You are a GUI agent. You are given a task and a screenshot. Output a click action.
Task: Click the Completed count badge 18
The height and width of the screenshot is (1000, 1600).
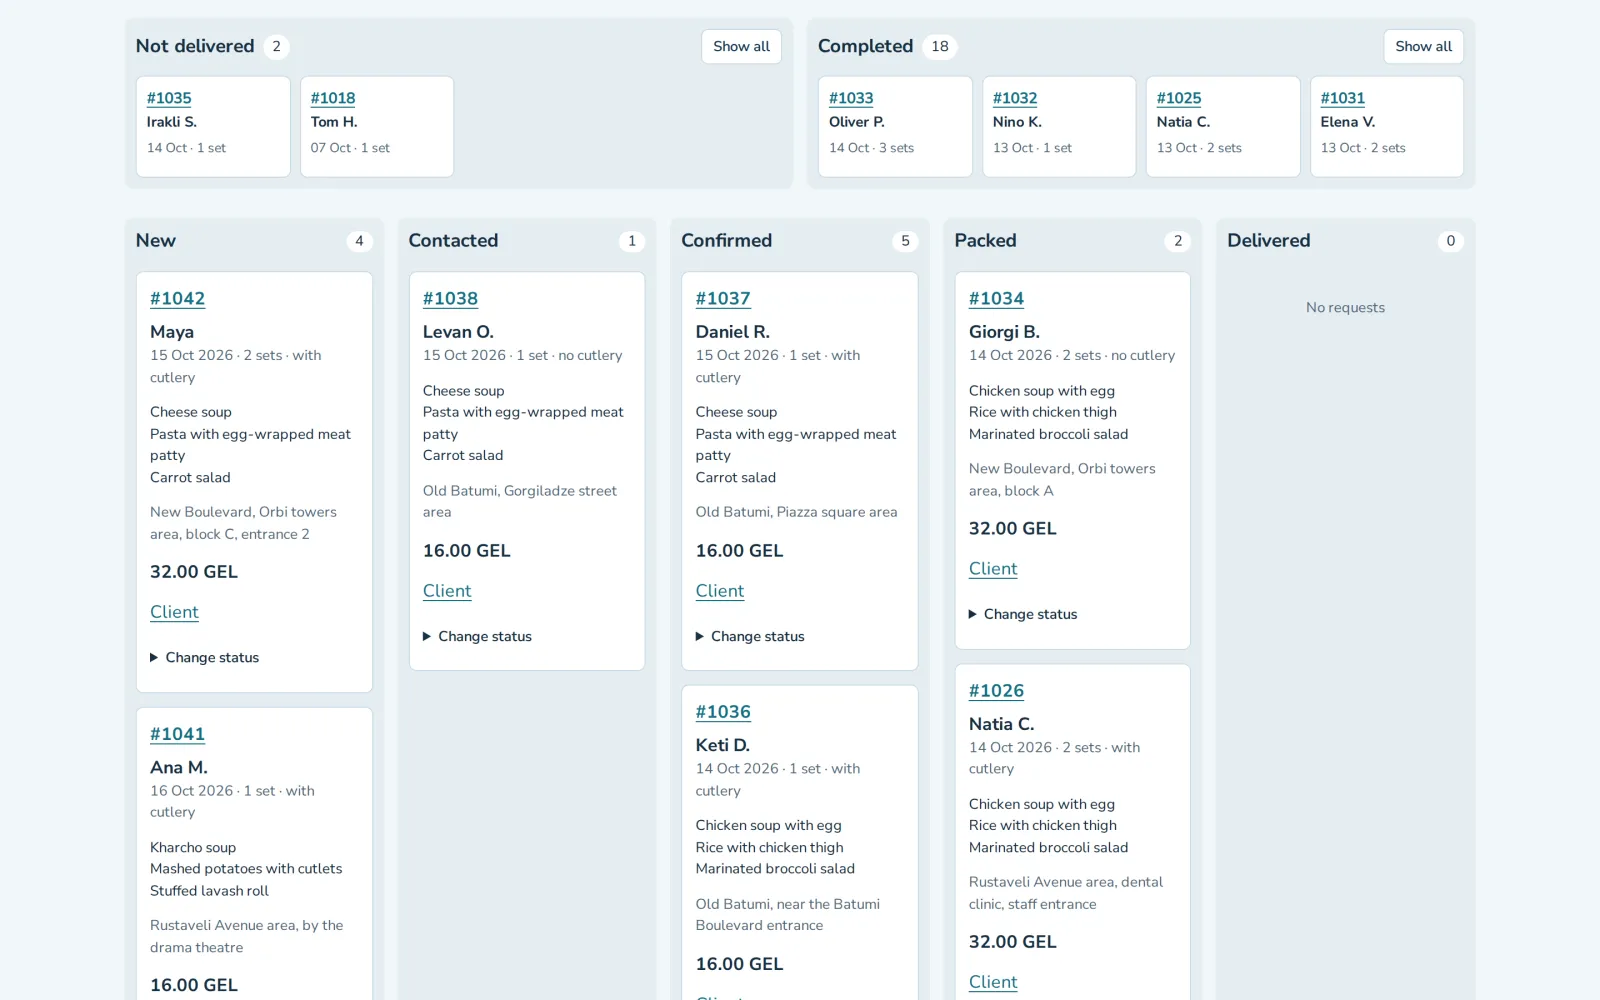click(x=940, y=46)
